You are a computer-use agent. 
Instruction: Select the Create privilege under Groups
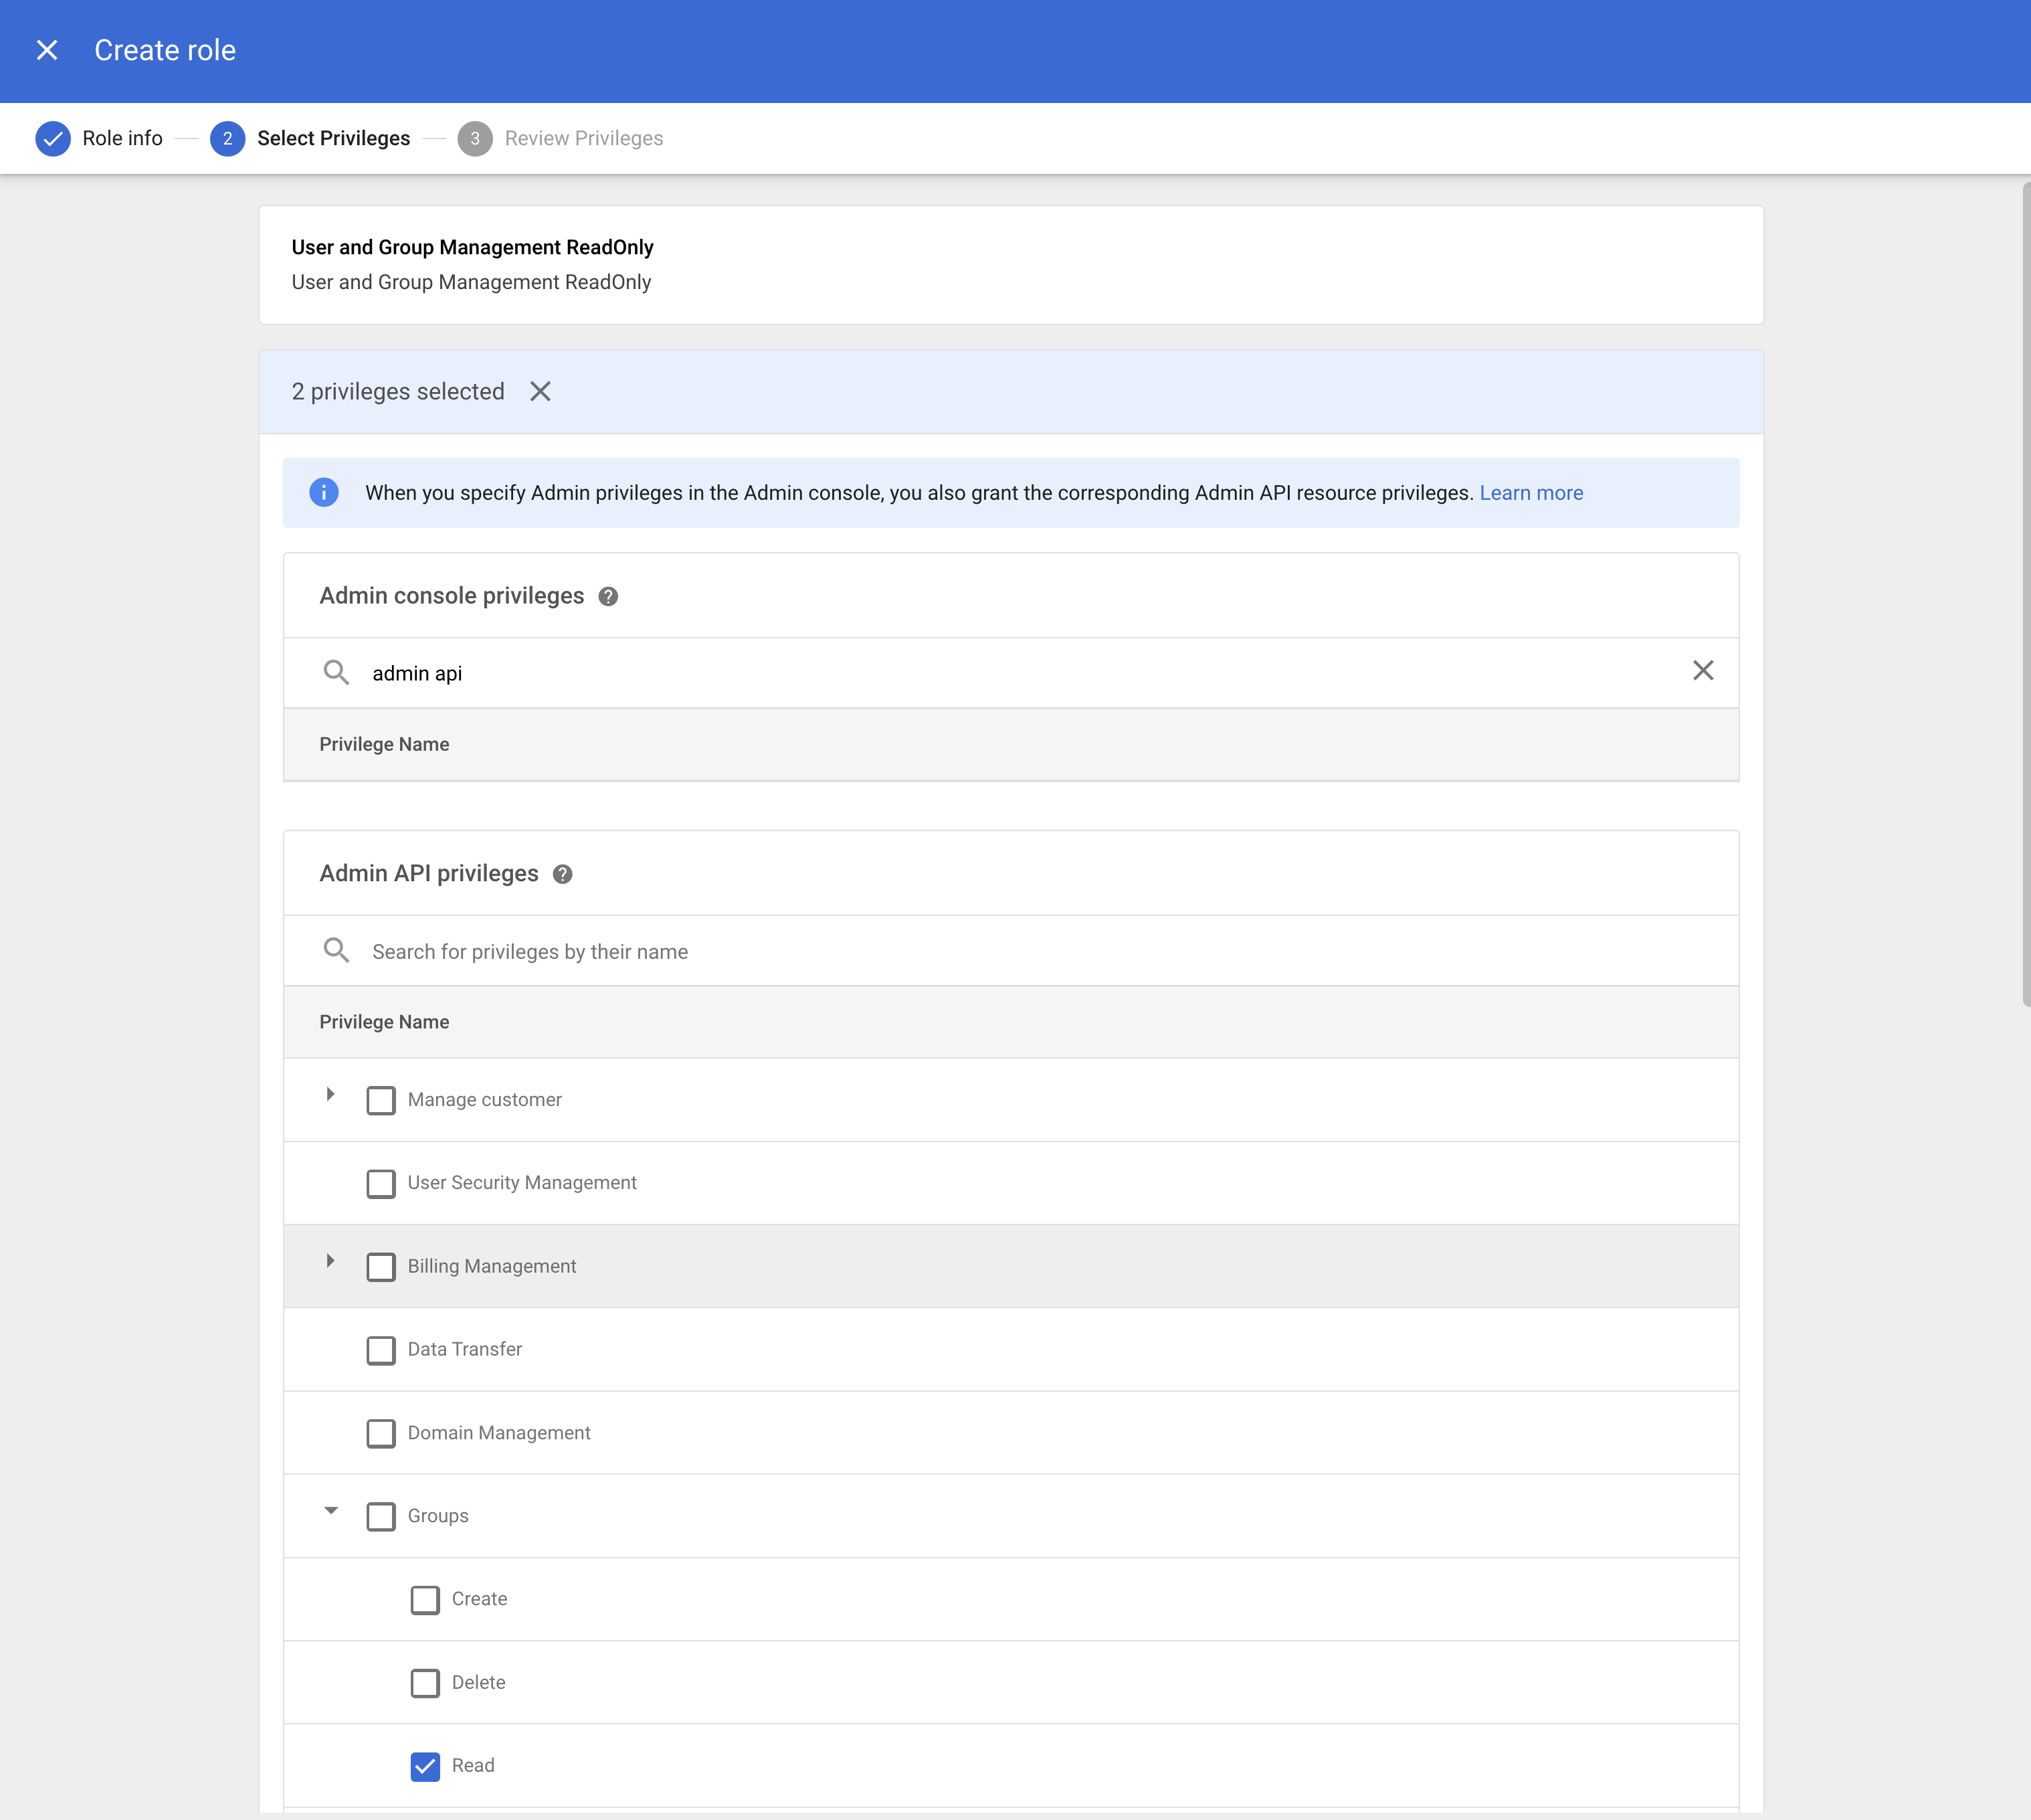(x=425, y=1599)
